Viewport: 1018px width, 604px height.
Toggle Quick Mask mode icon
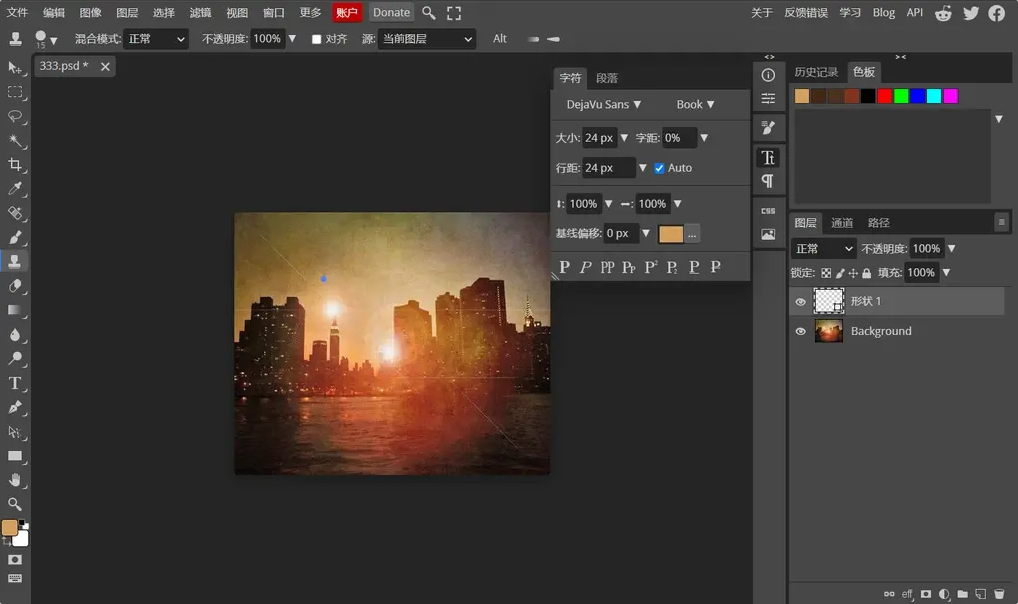pos(15,560)
